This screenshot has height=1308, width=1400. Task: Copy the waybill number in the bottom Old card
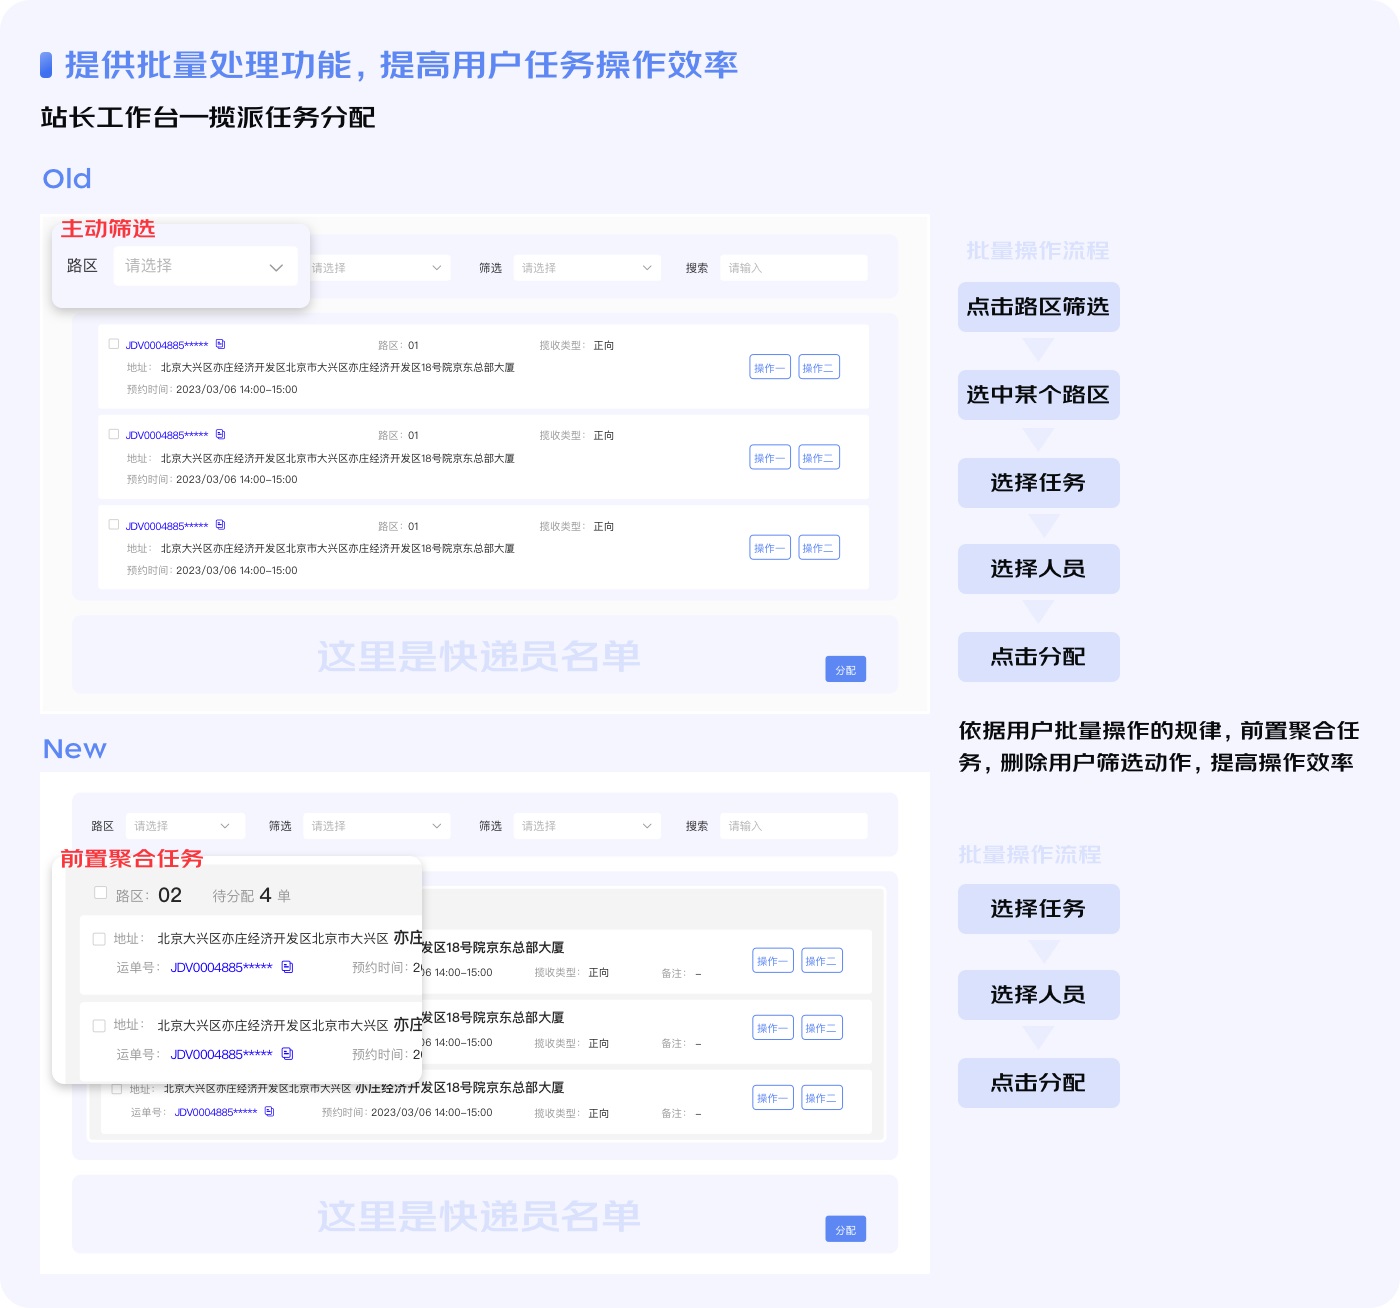click(220, 525)
